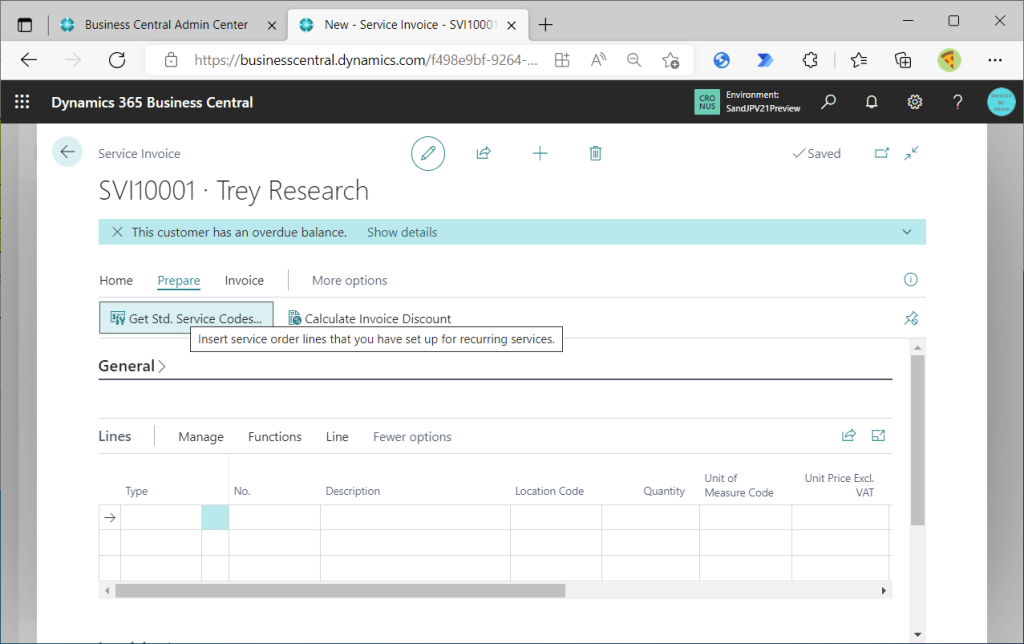
Task: Click the first row Description cell
Action: click(415, 517)
